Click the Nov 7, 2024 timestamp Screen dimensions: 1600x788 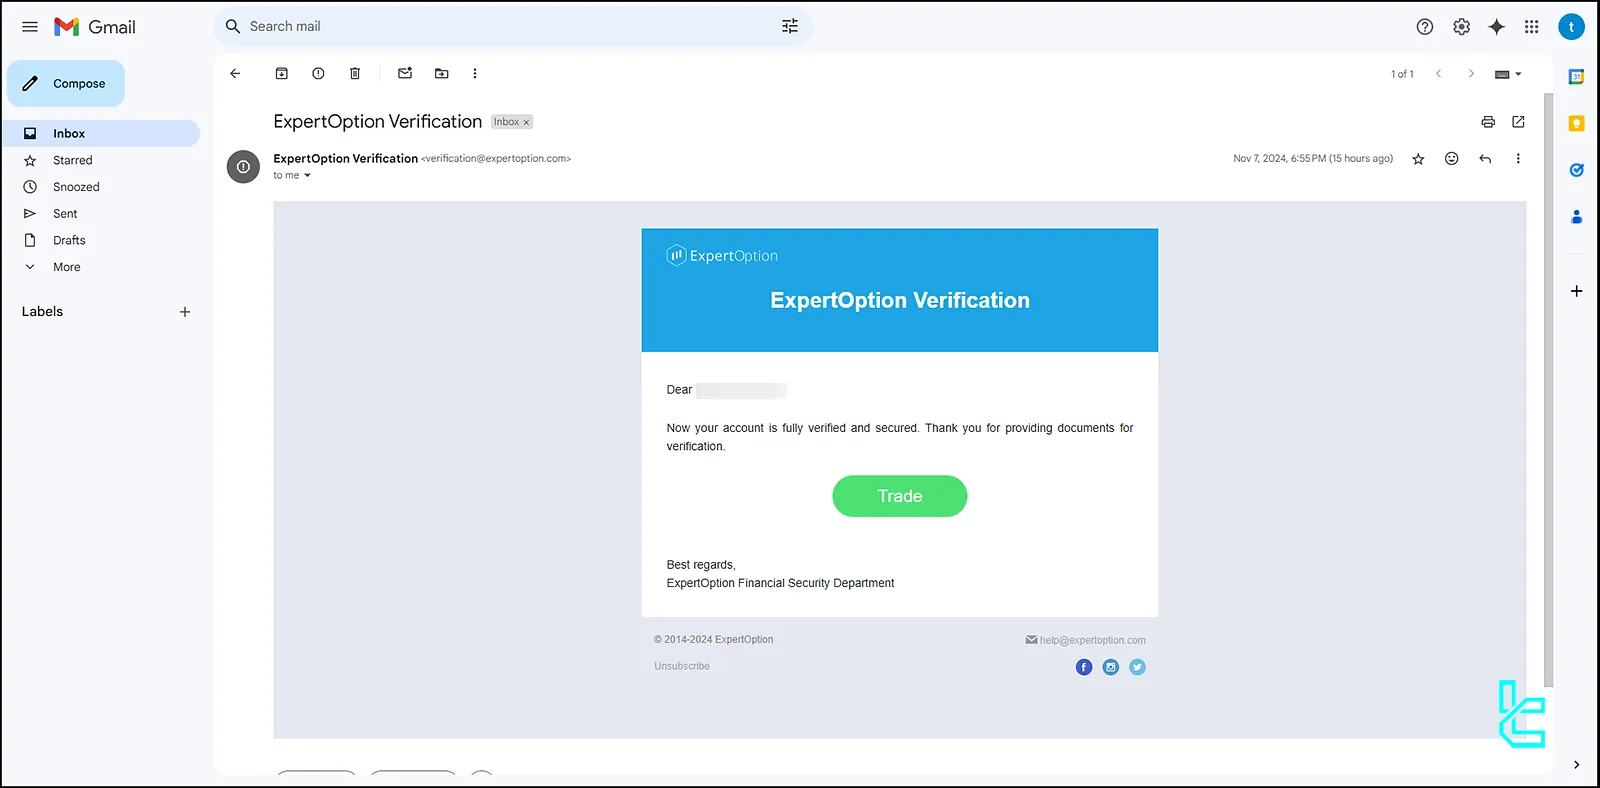[x=1313, y=159]
